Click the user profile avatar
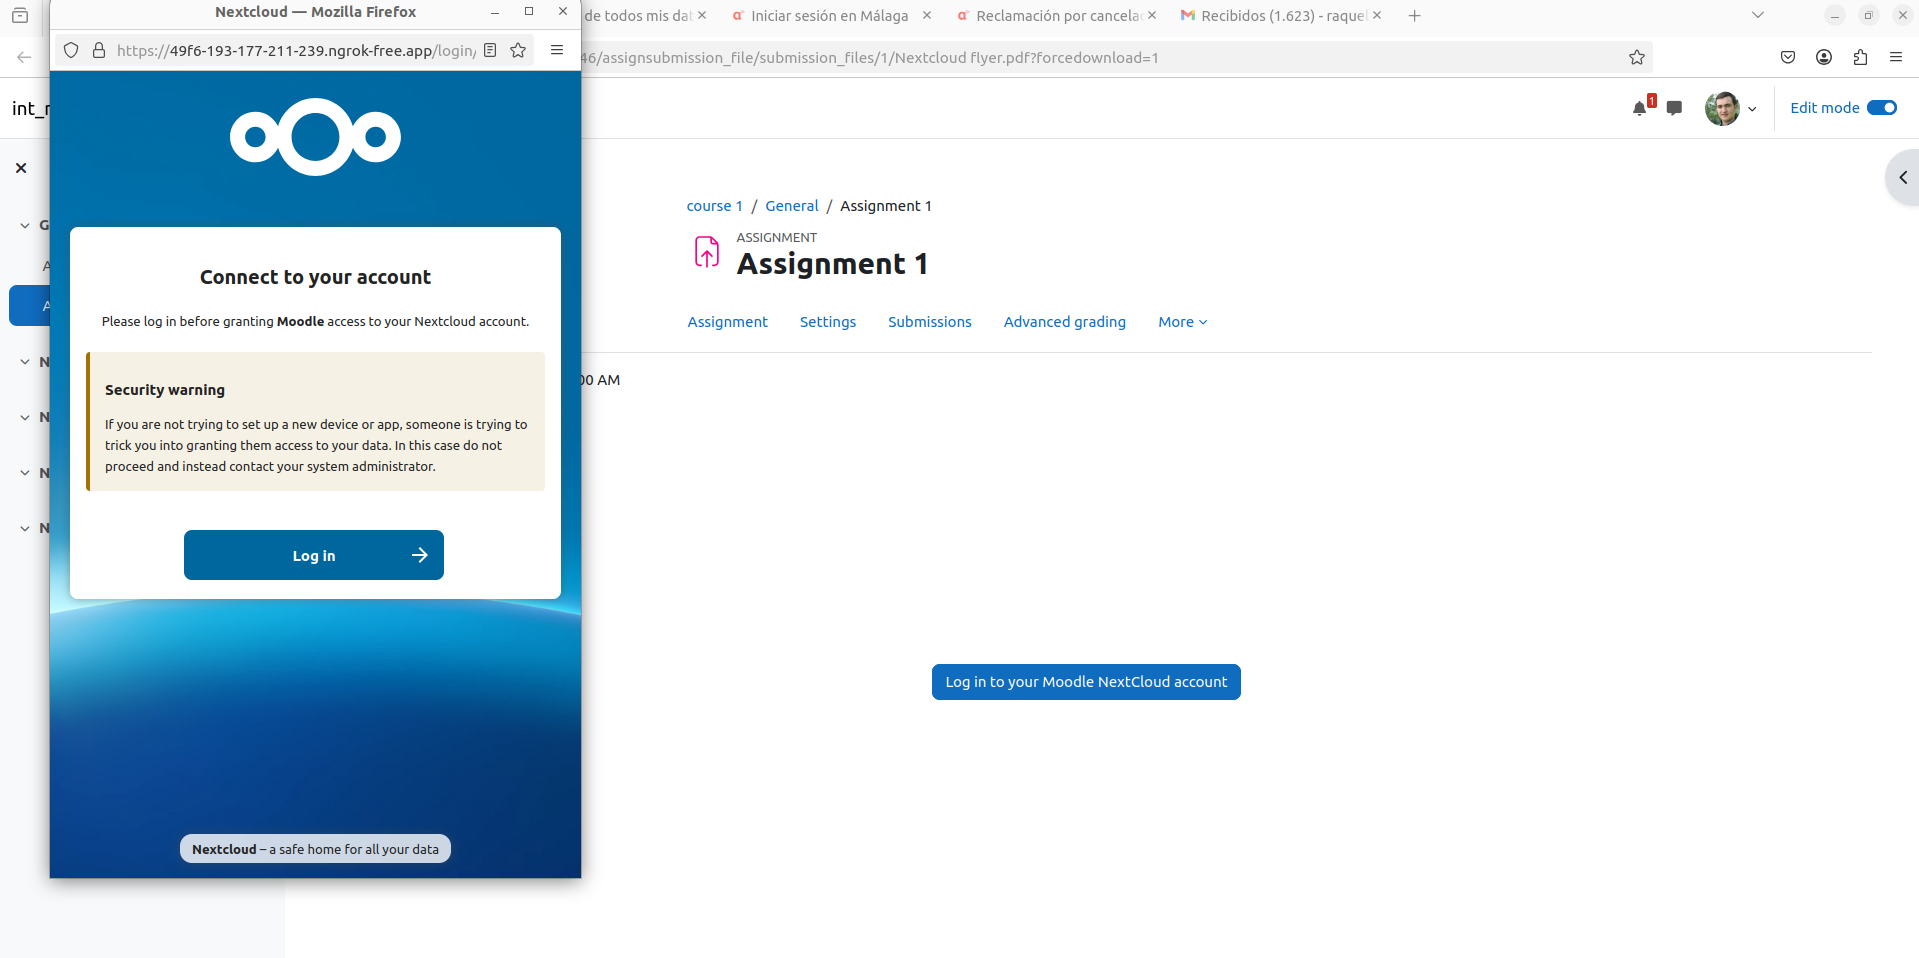 [1722, 108]
